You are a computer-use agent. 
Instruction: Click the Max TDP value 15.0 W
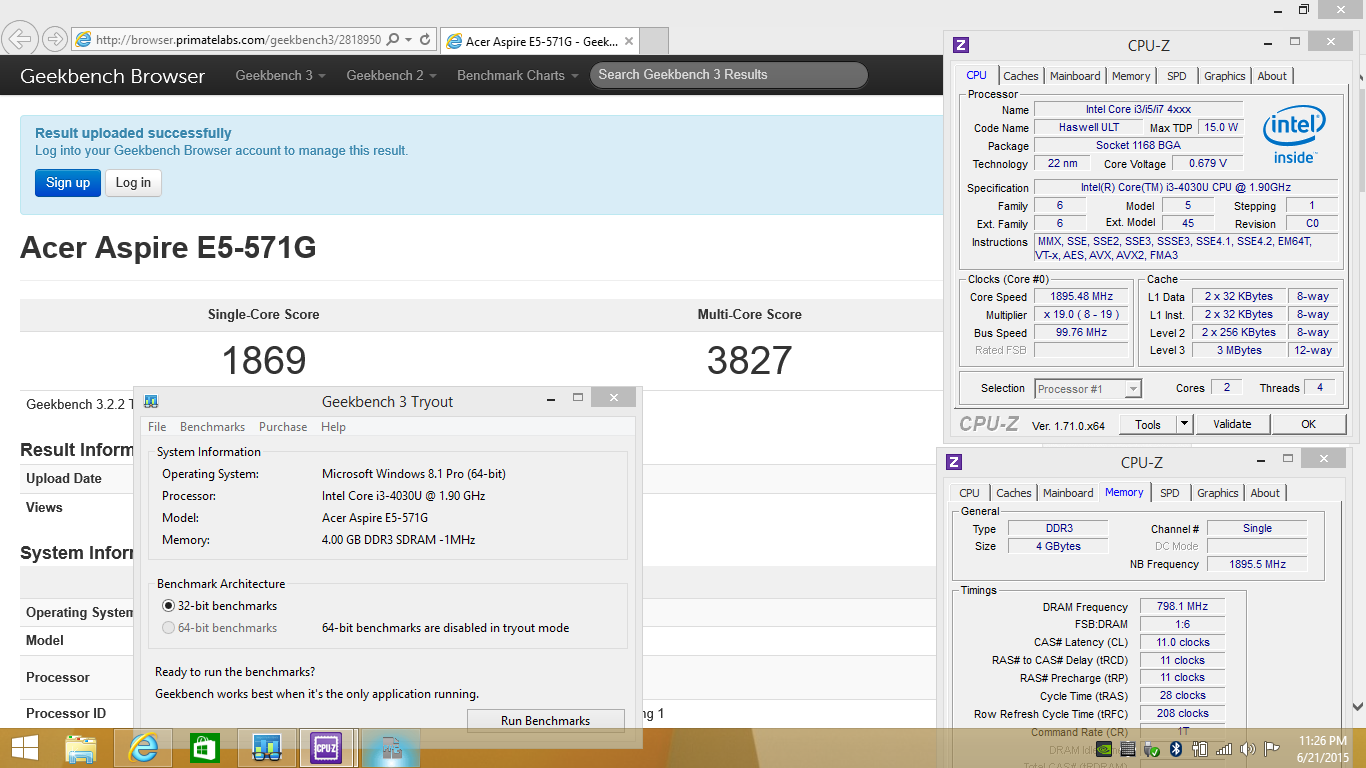click(x=1220, y=128)
